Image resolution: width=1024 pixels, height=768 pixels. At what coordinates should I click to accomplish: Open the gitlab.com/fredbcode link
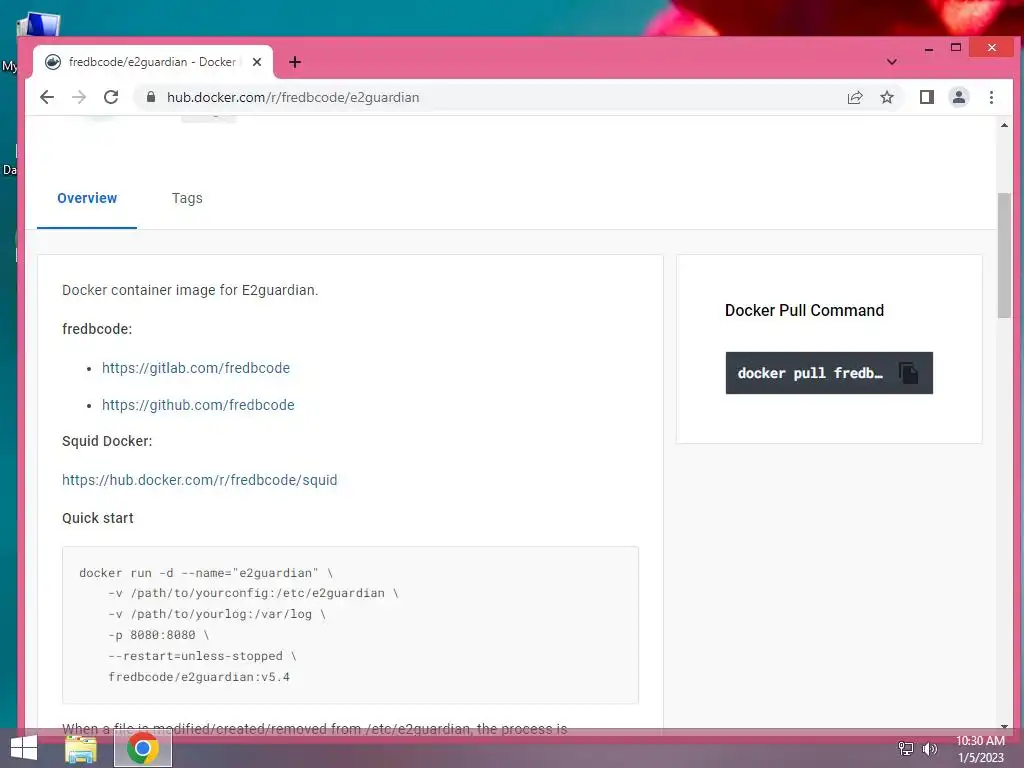coord(196,368)
